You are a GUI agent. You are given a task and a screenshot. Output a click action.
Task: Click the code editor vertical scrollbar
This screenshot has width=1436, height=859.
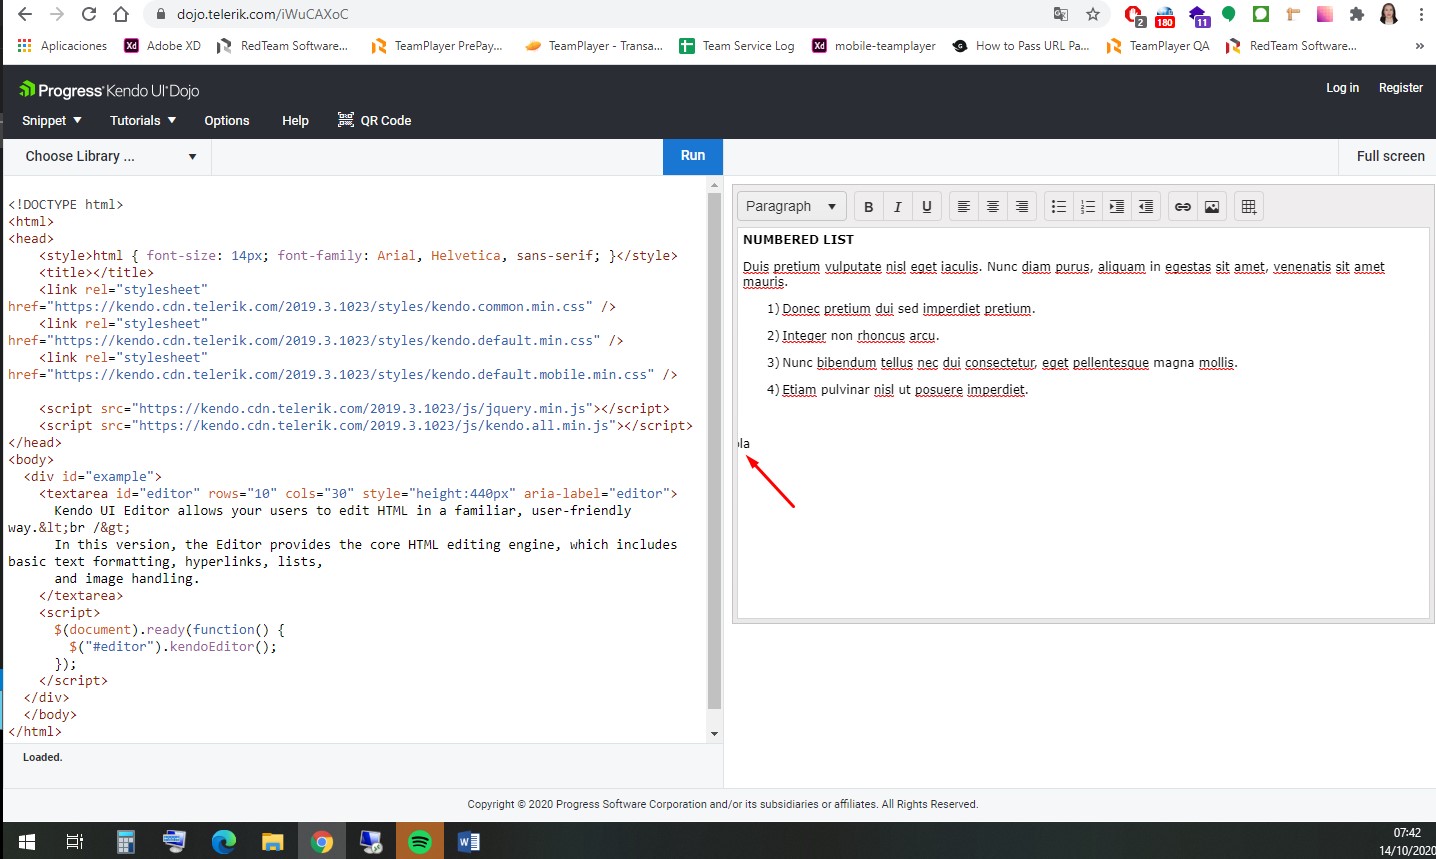(714, 450)
